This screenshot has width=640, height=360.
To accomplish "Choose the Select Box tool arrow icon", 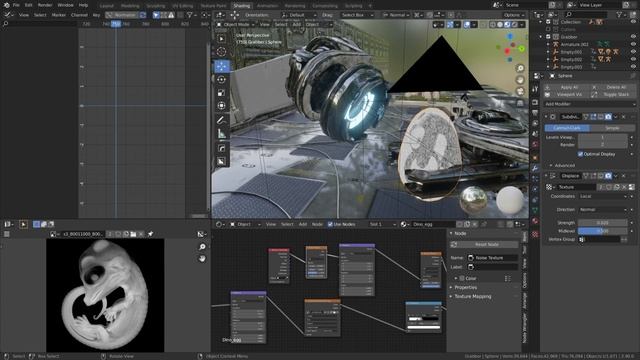I will tap(221, 38).
